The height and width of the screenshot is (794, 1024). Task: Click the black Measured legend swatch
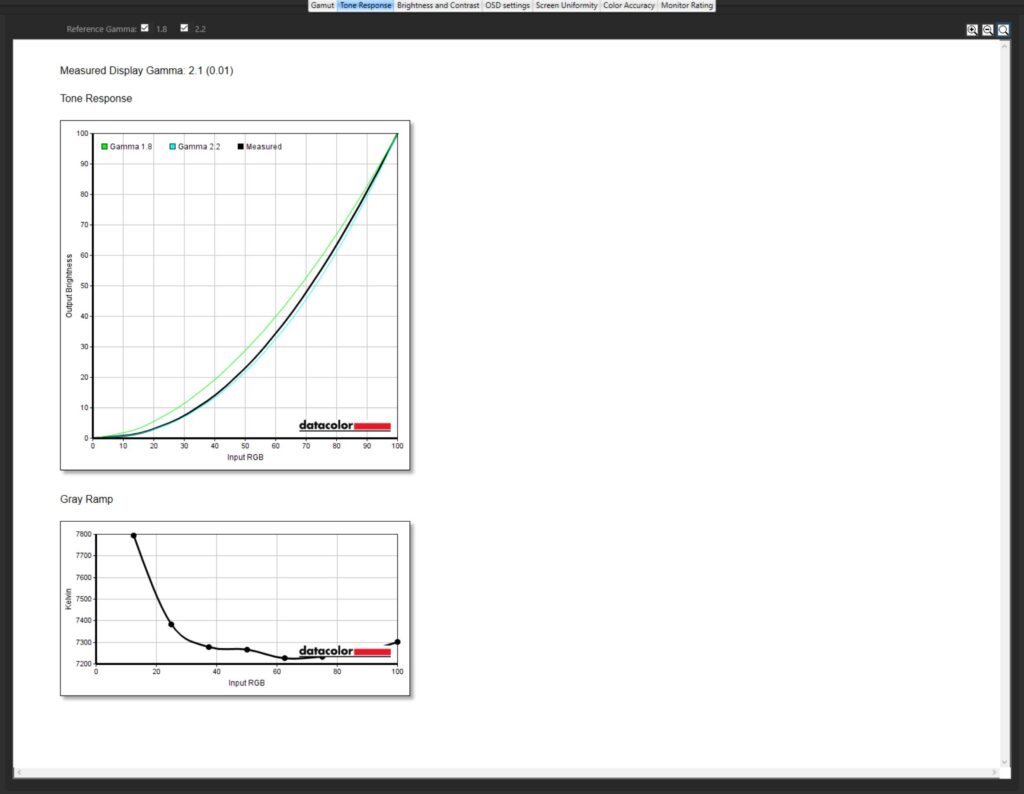pos(241,147)
